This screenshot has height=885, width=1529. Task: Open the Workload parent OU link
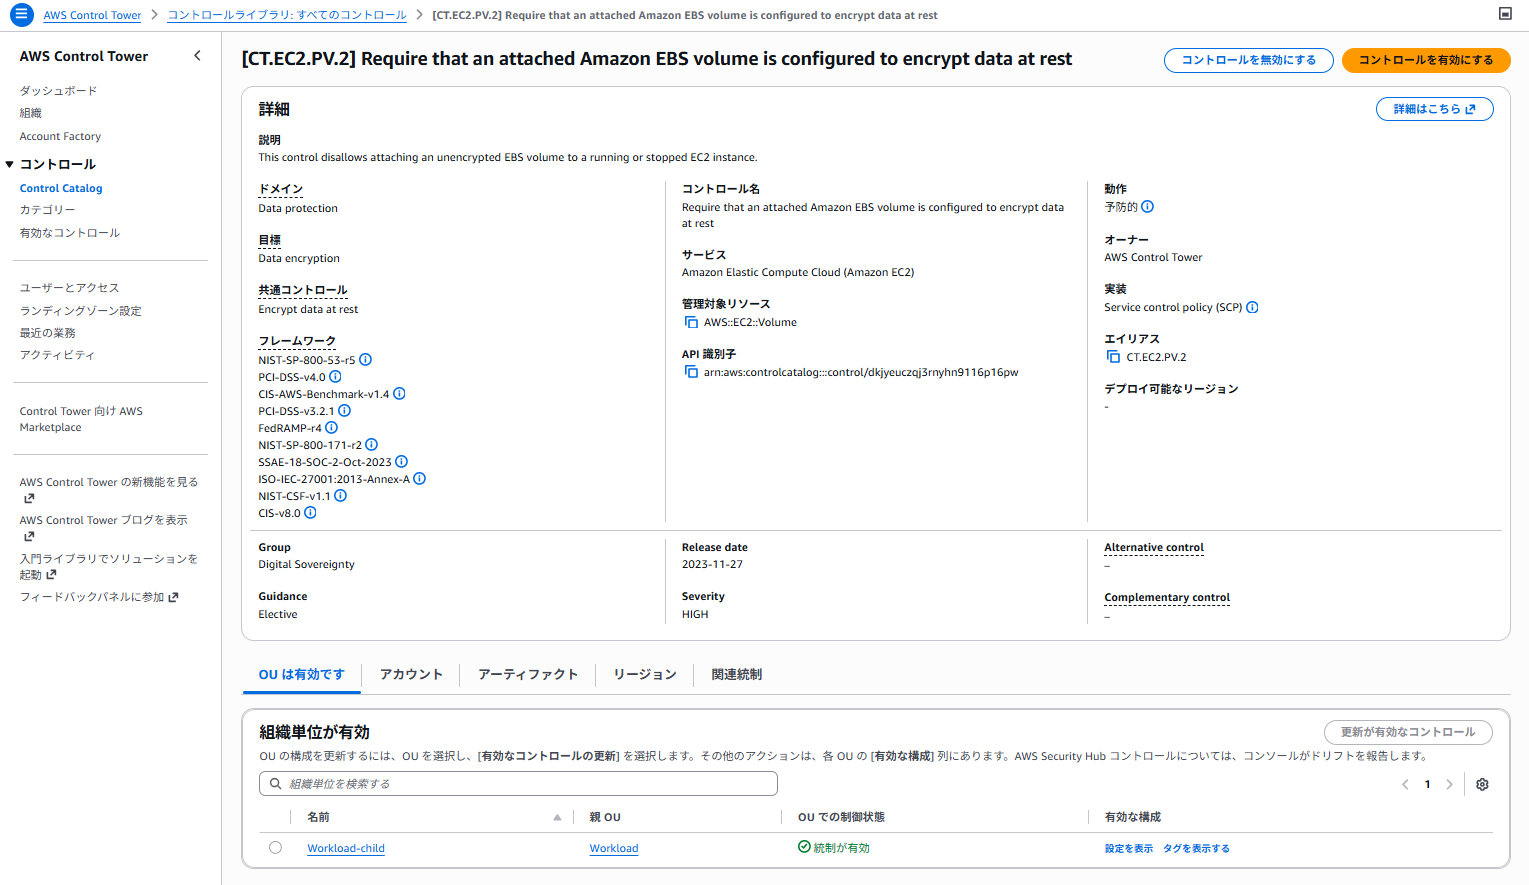pos(613,849)
